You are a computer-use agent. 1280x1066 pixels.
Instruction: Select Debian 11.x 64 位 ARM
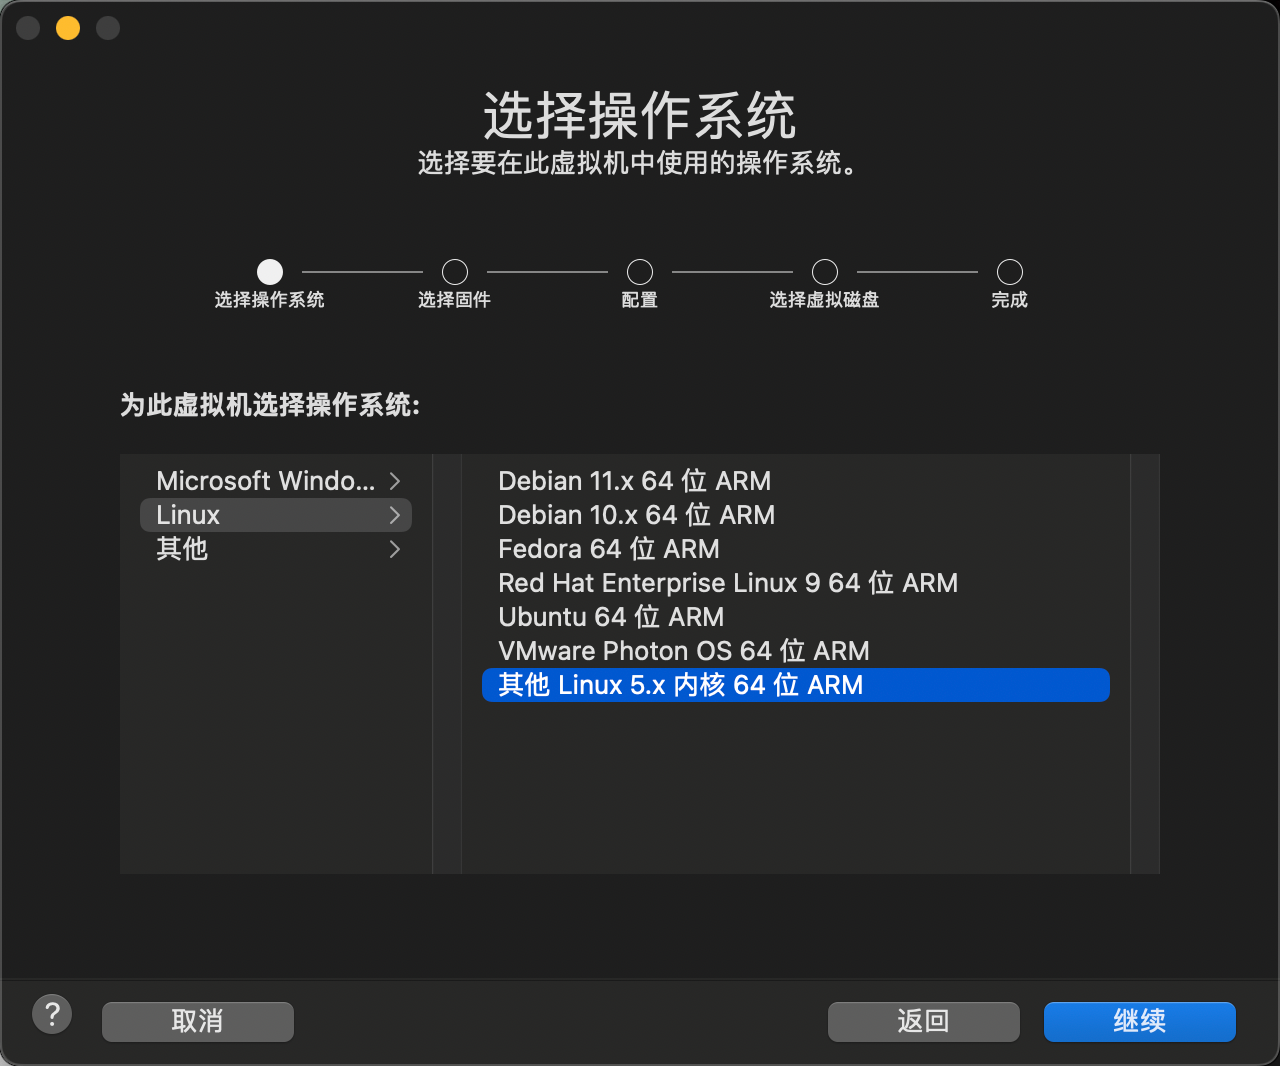tap(634, 481)
